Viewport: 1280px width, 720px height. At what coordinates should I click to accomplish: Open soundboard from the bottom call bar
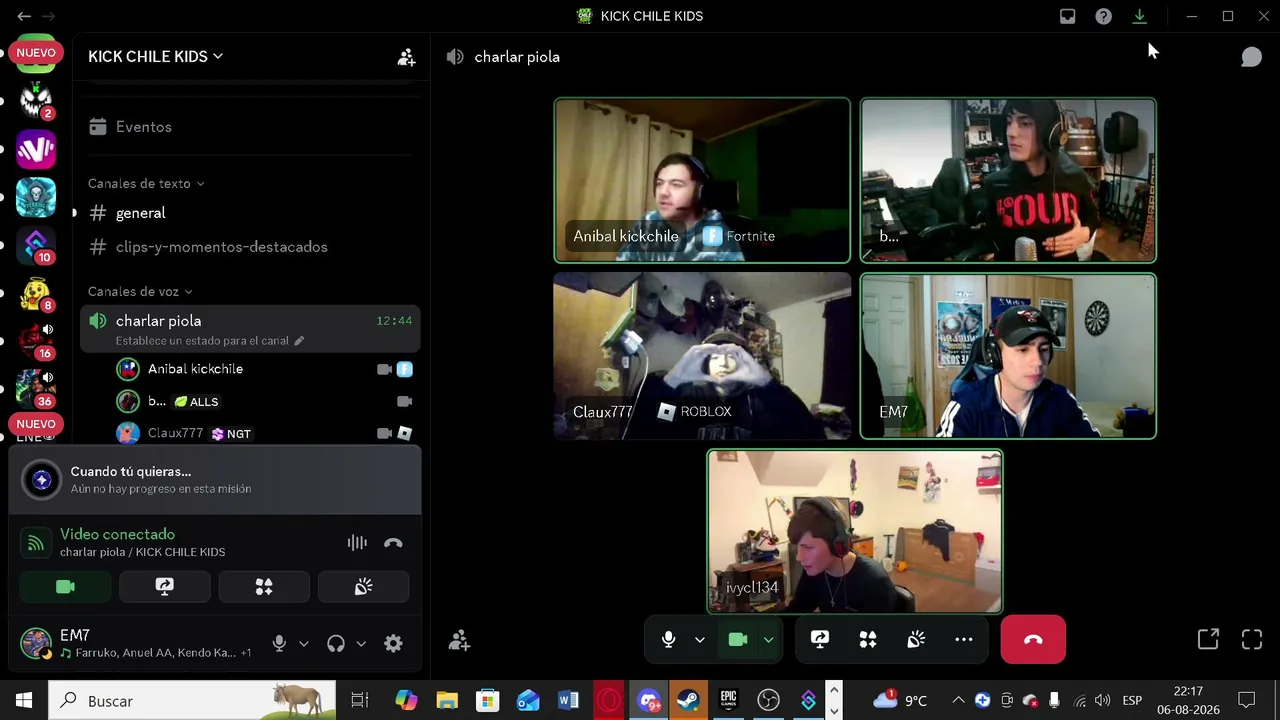click(916, 640)
